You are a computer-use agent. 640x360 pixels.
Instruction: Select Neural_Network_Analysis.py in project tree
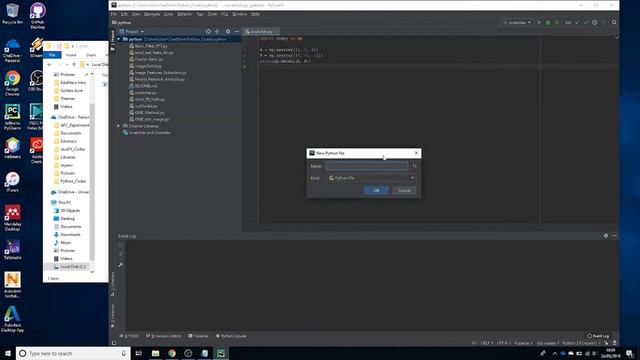157,79
